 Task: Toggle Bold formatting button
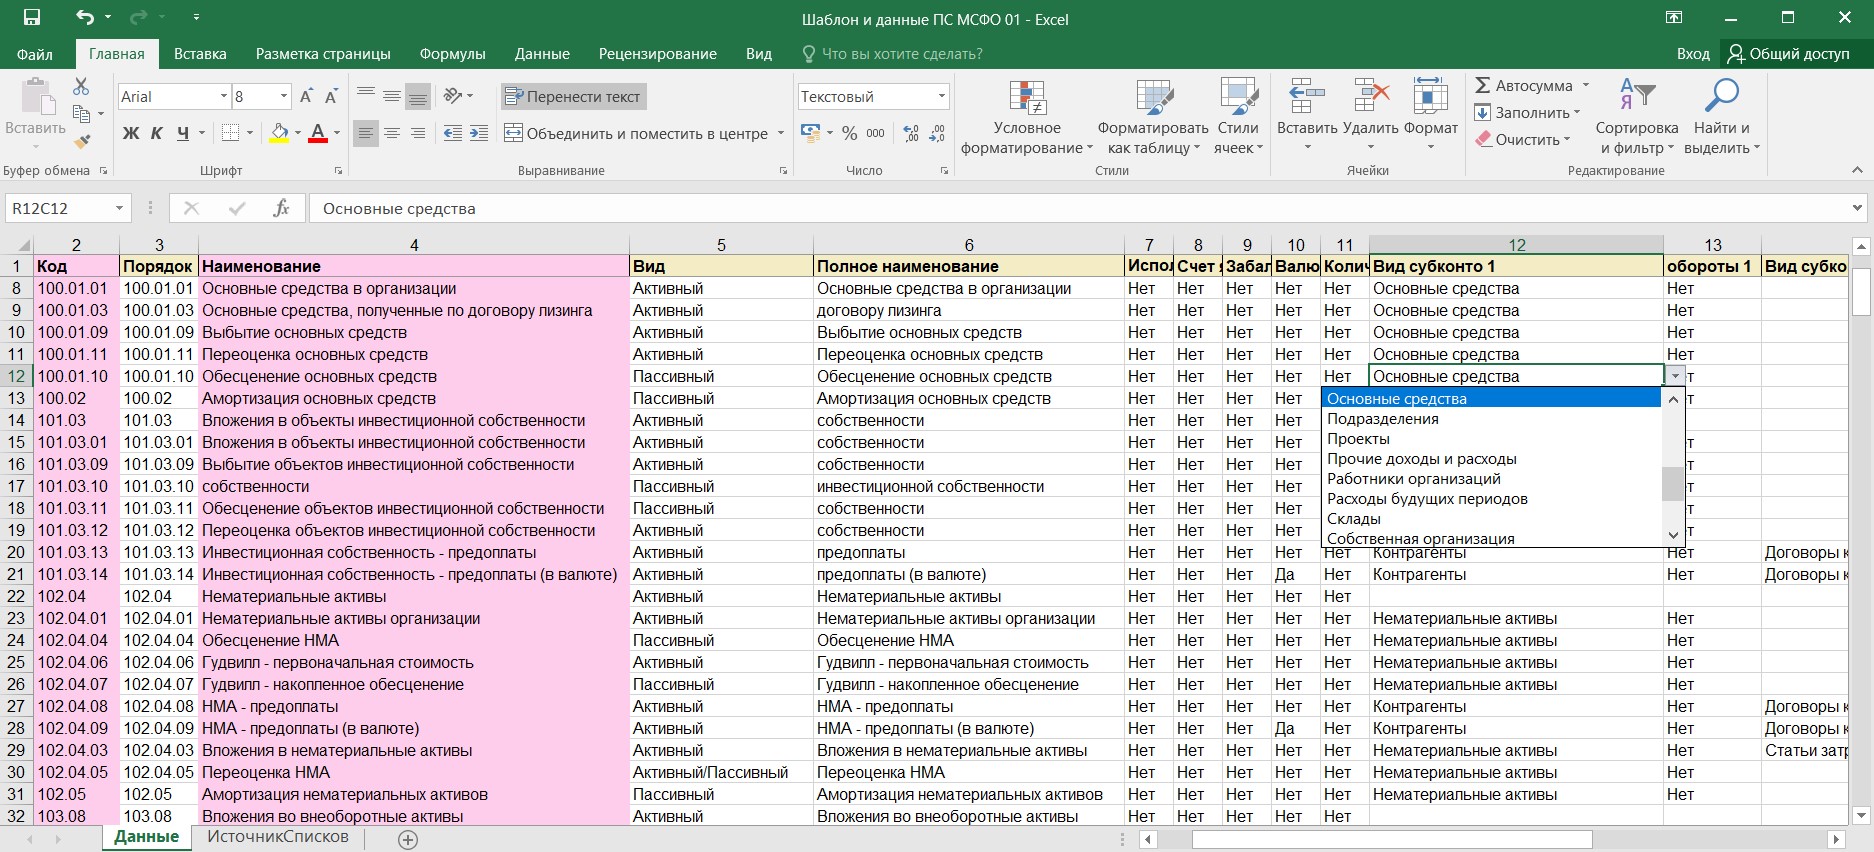point(131,133)
